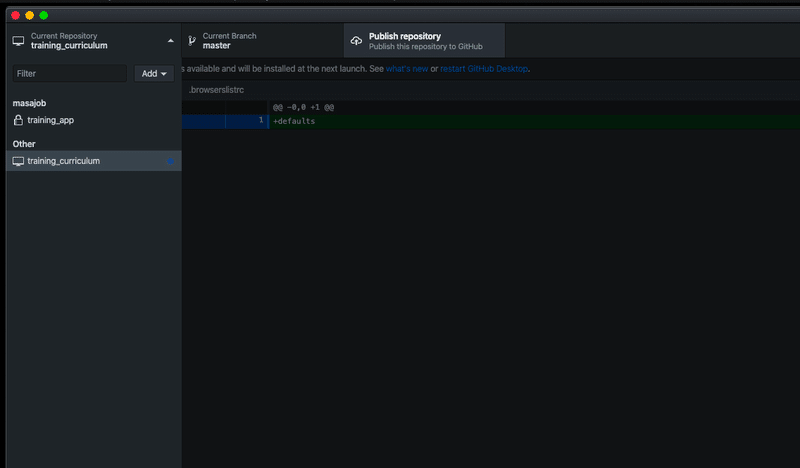
Task: Focus the repository Filter field
Action: point(69,73)
